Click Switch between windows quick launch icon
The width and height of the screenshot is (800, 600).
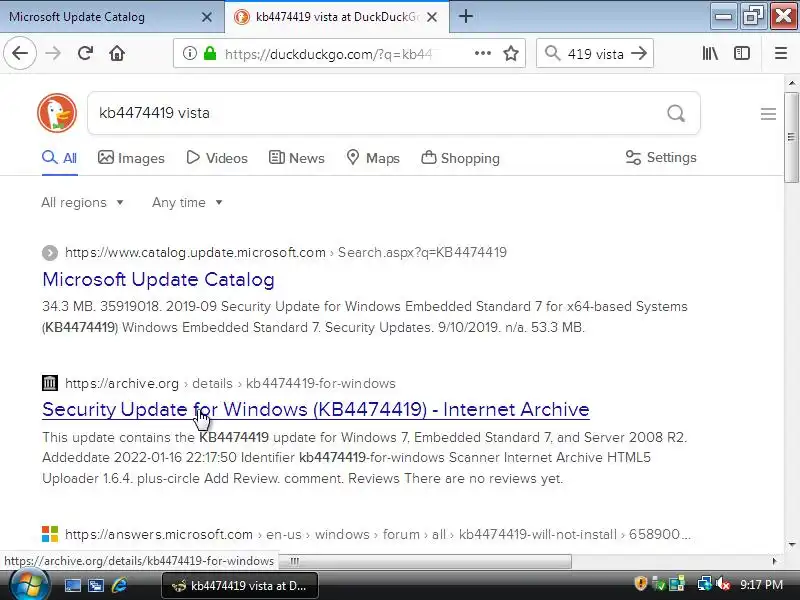tap(95, 586)
